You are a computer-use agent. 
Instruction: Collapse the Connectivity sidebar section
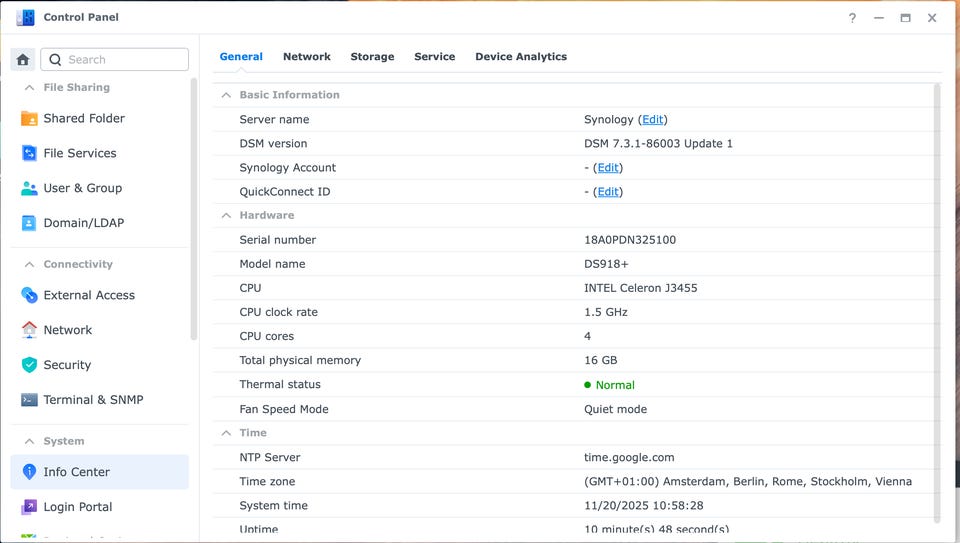(29, 264)
